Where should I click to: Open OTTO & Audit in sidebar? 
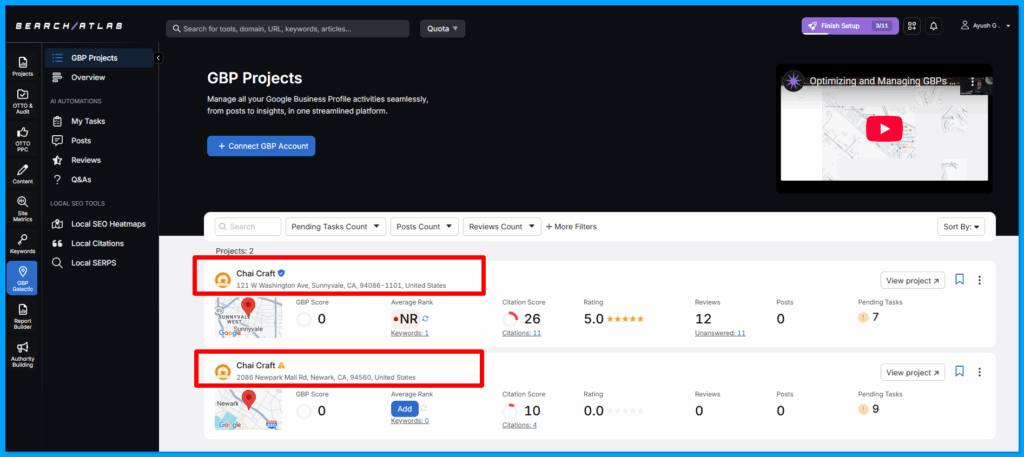[22, 101]
